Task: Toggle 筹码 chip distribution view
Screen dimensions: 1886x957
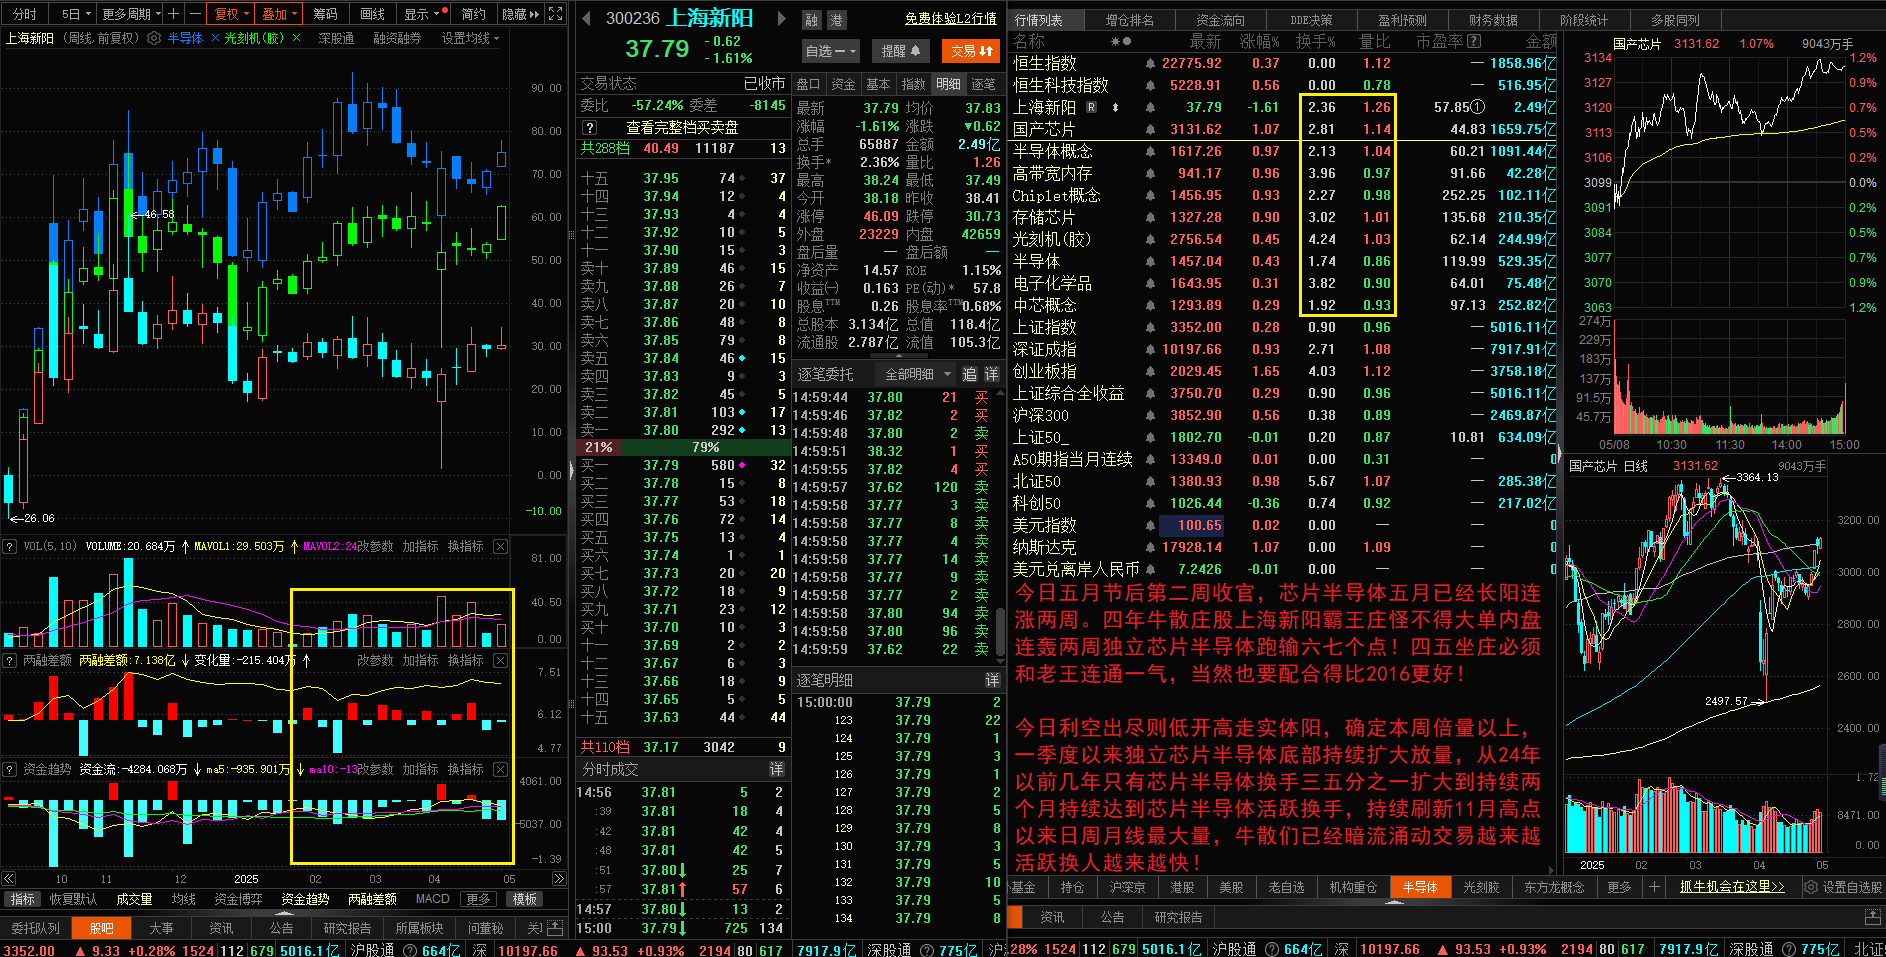Action: click(x=325, y=14)
